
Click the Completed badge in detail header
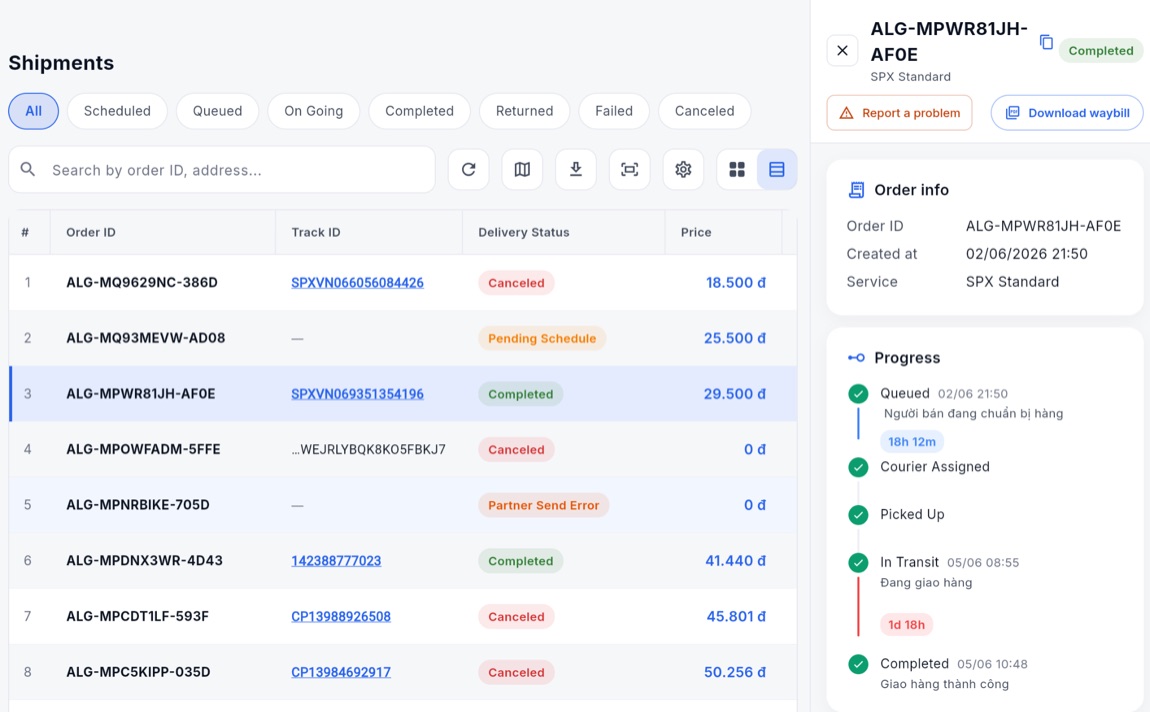click(1101, 51)
